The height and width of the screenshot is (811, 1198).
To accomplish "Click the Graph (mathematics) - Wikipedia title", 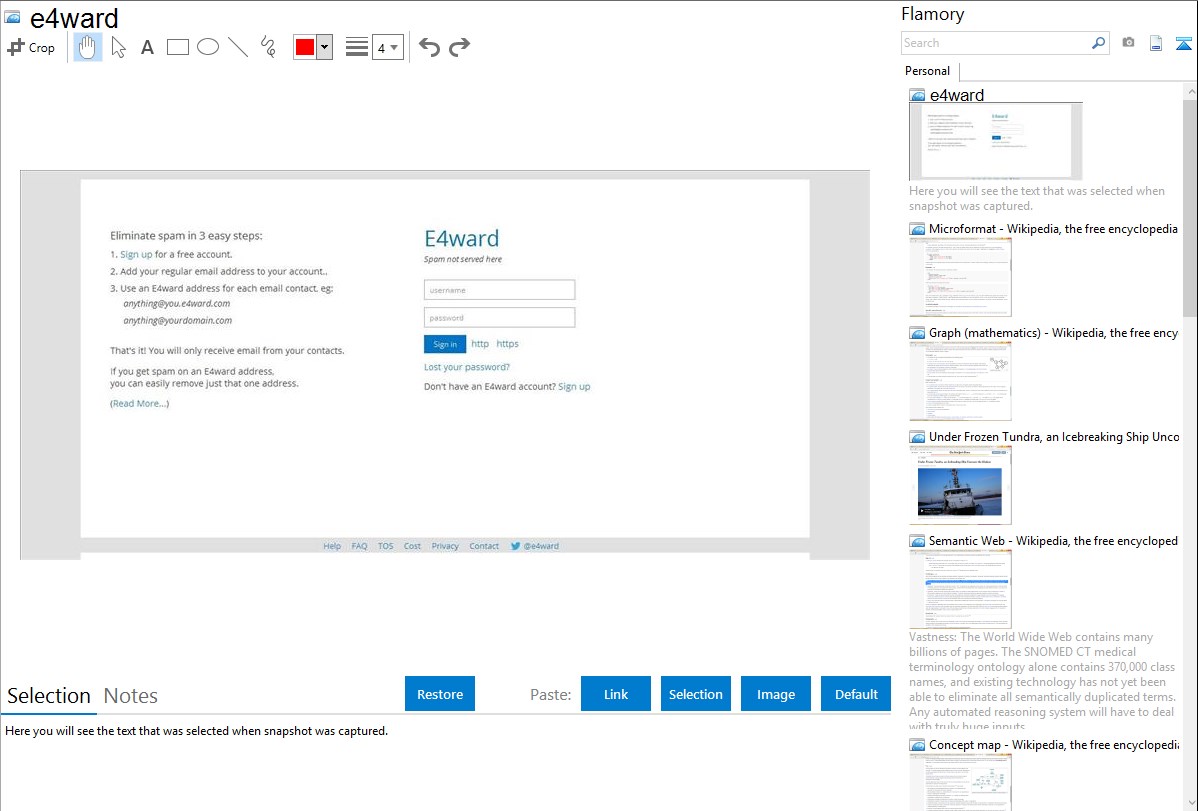I will [x=1053, y=333].
